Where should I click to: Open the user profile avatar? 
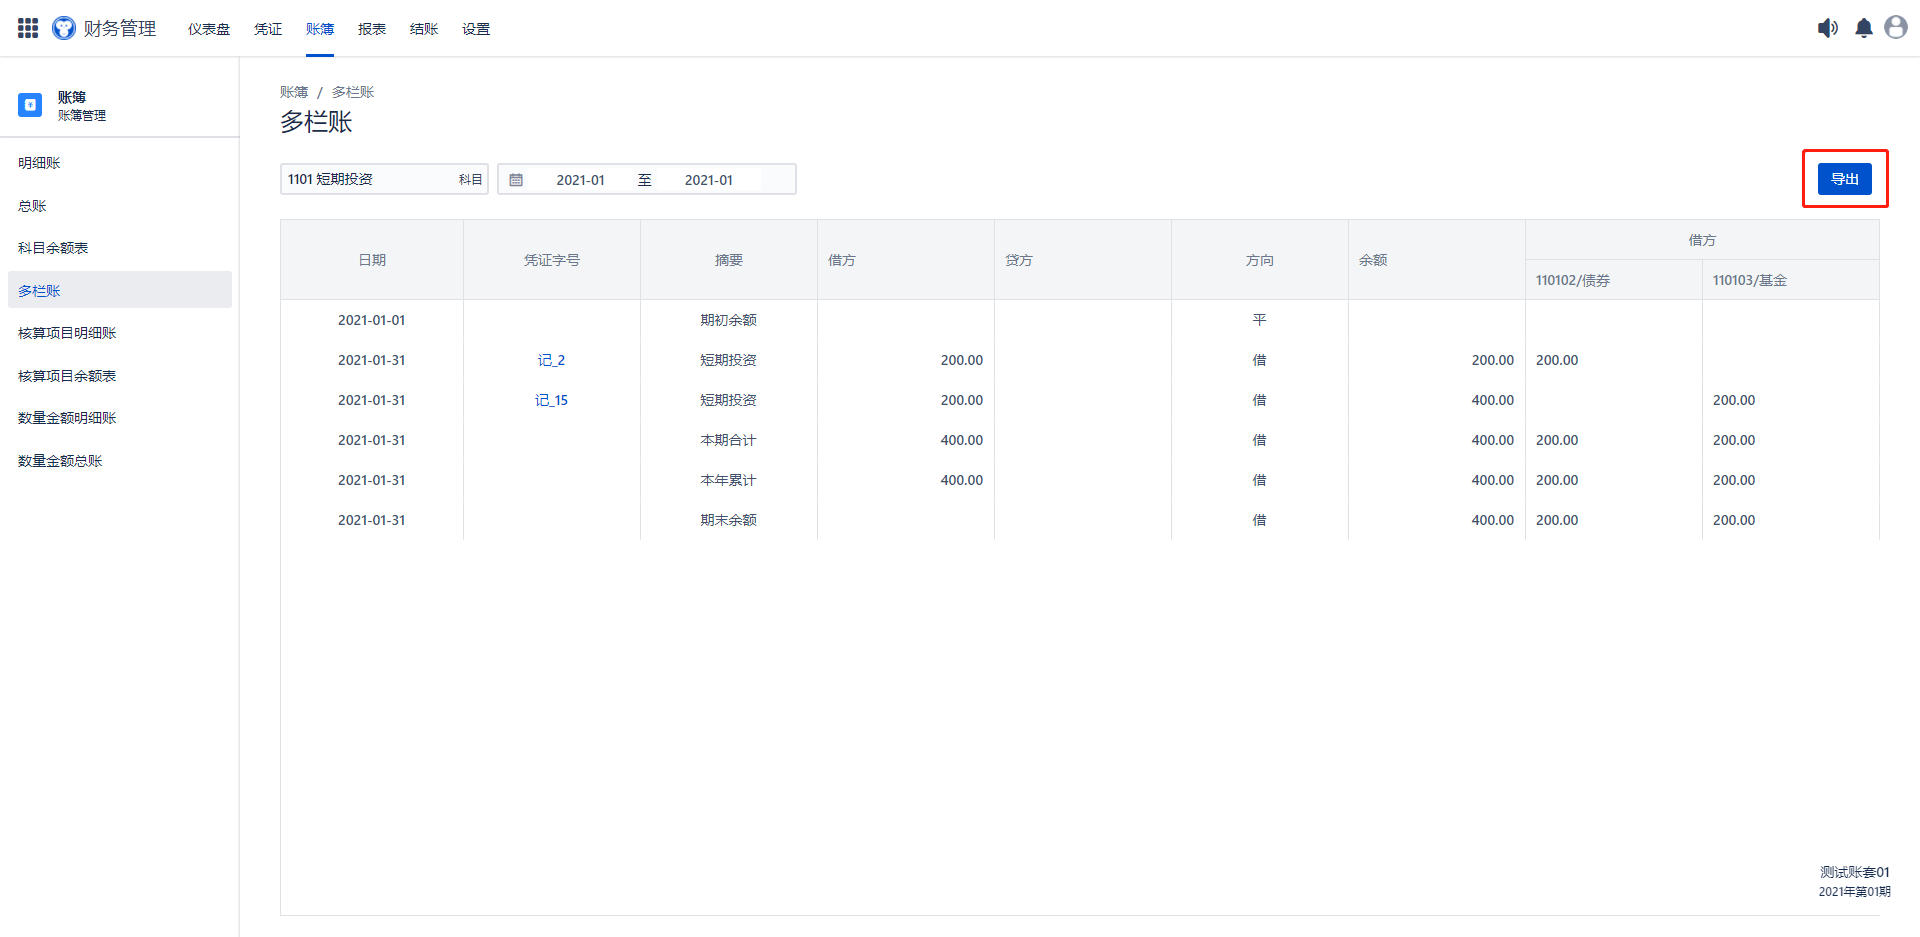click(1896, 28)
